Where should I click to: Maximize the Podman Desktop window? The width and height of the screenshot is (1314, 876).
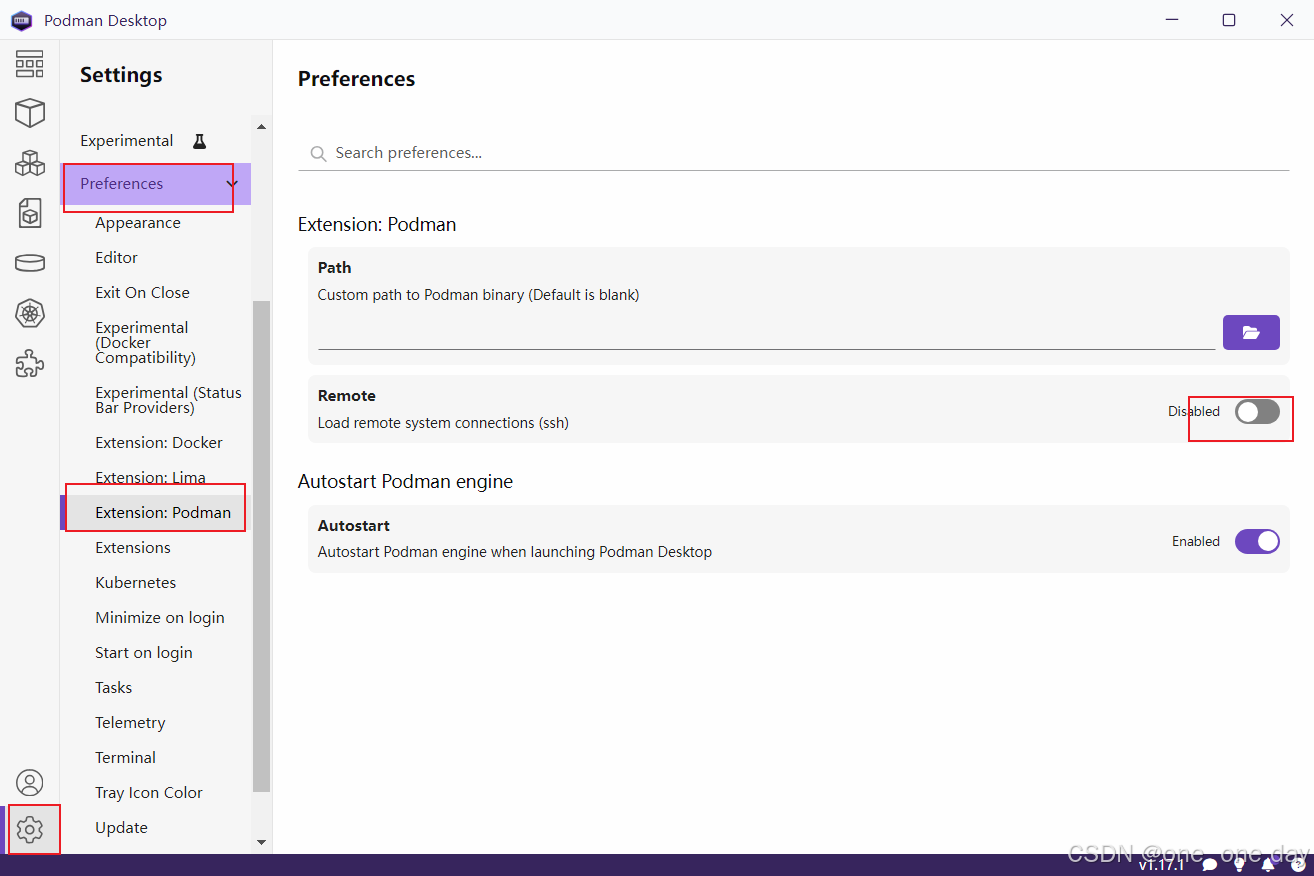(x=1229, y=20)
